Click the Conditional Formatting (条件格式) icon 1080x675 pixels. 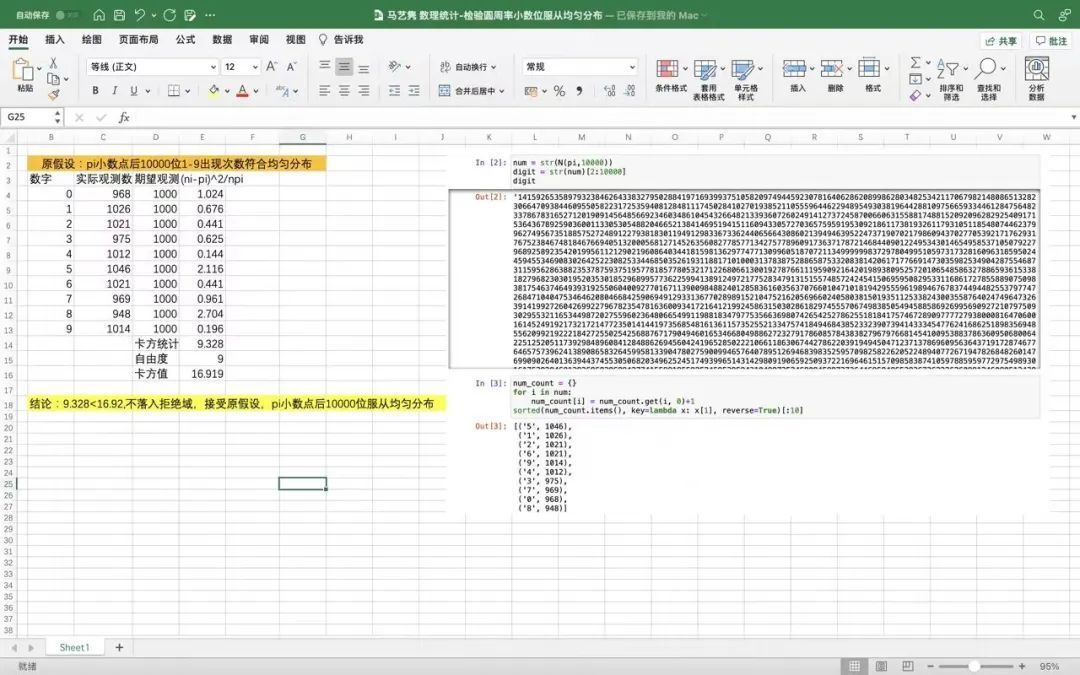pyautogui.click(x=670, y=75)
